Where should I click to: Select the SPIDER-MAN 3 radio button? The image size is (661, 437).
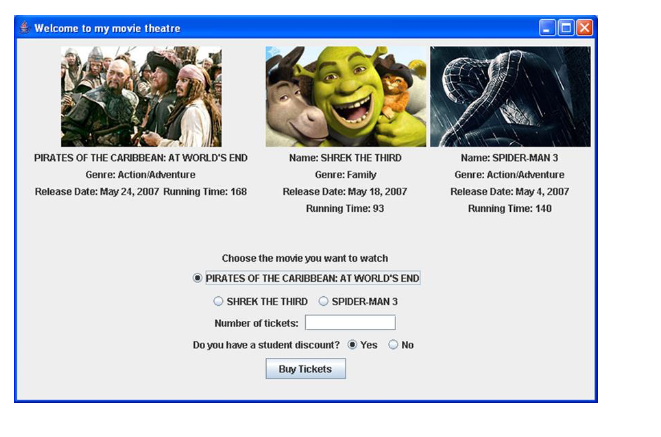[323, 301]
